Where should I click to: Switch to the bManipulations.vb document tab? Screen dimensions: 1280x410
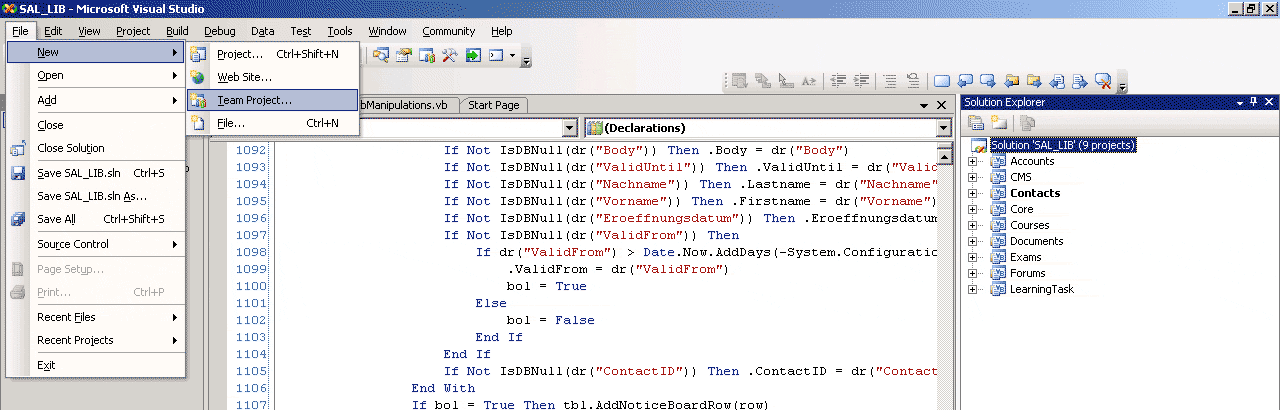pos(407,105)
